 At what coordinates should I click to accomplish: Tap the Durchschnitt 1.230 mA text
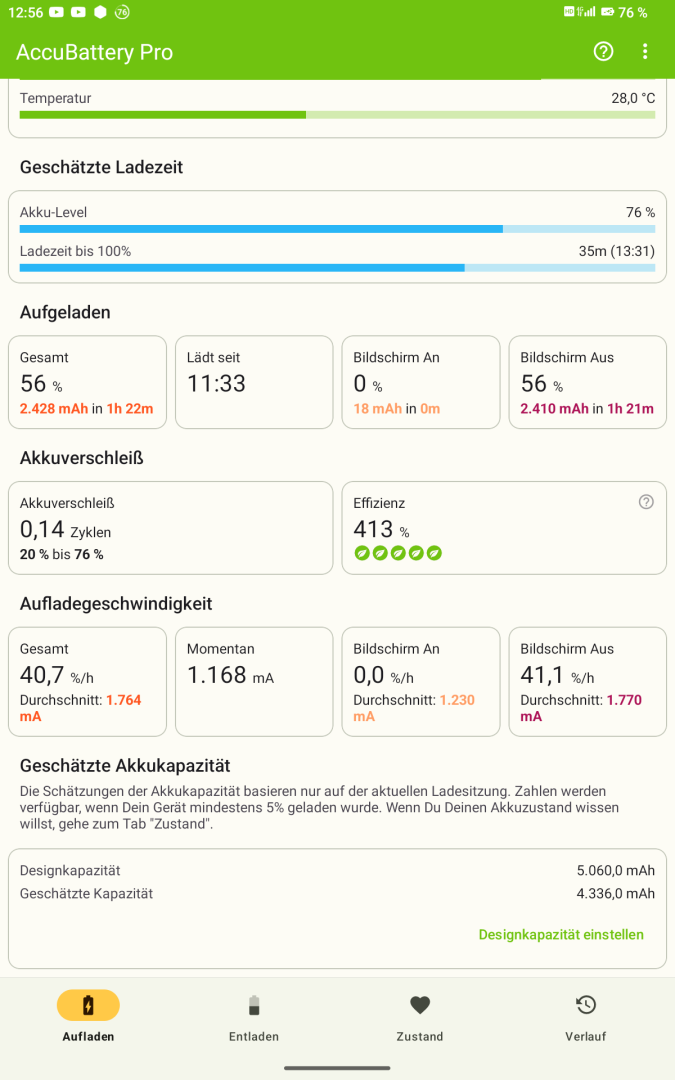(414, 708)
